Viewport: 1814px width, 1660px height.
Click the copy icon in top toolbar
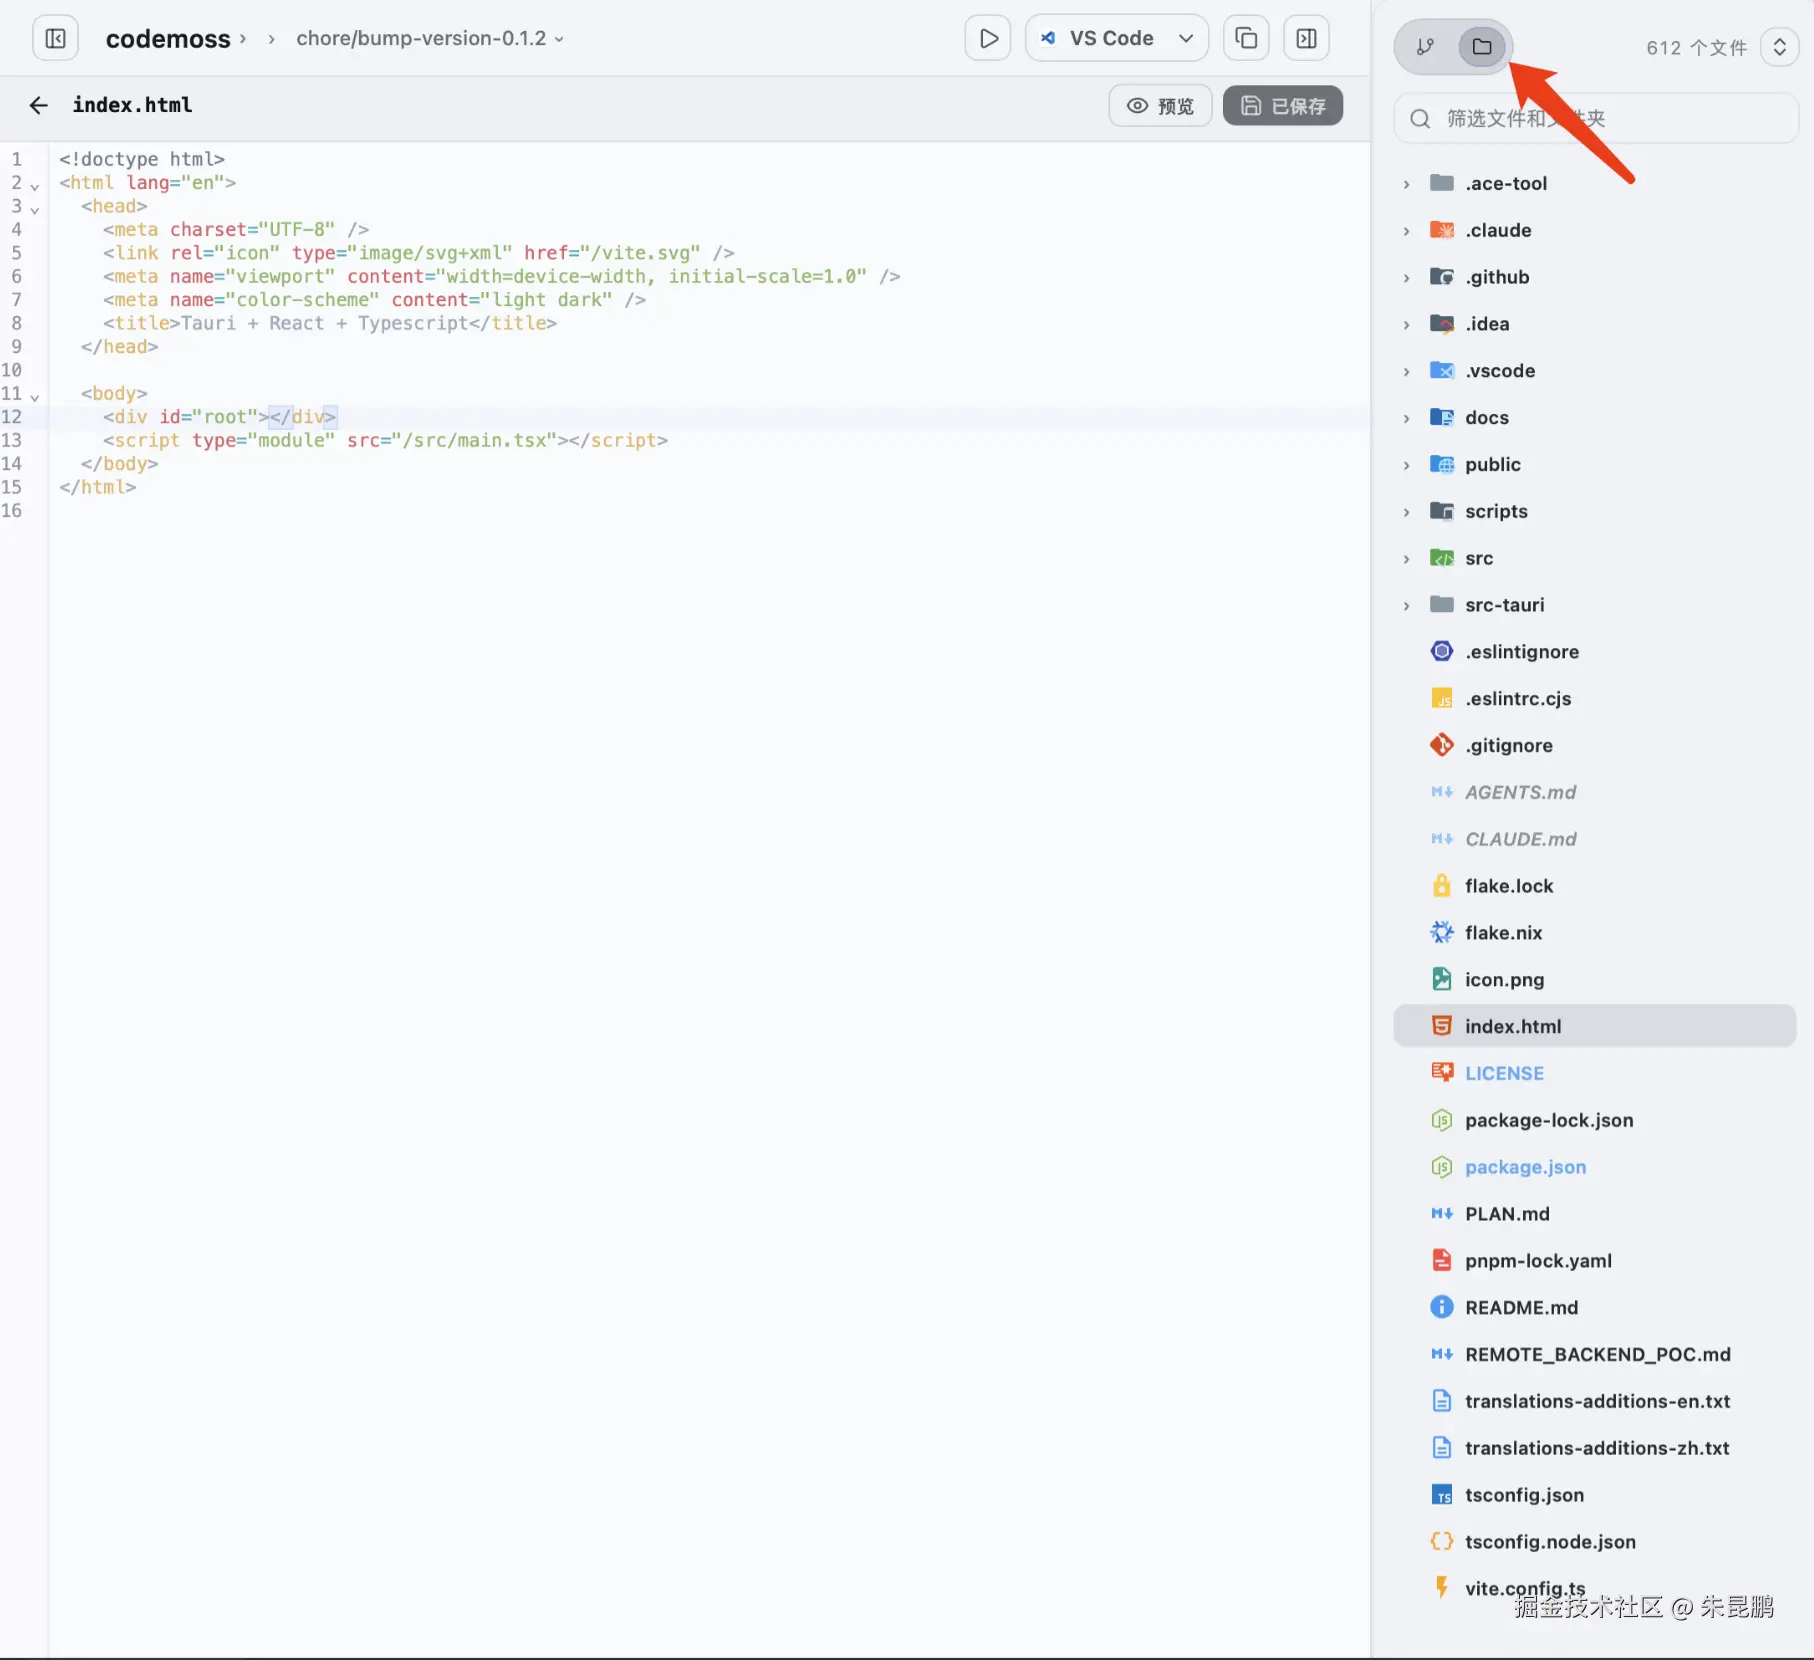pos(1246,39)
